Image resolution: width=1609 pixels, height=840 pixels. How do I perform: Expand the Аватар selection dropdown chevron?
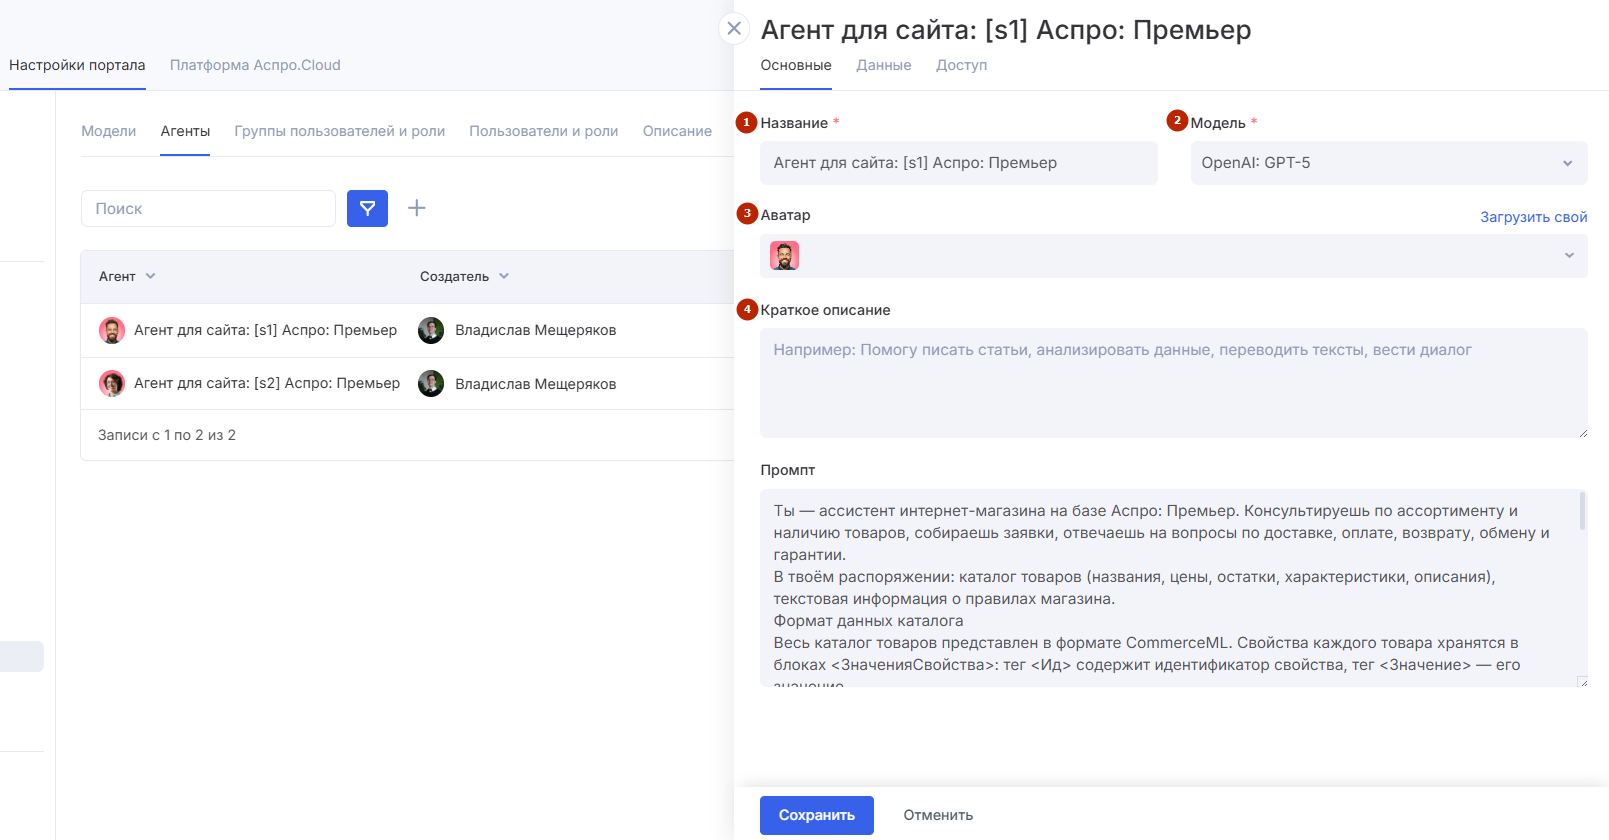point(1569,256)
